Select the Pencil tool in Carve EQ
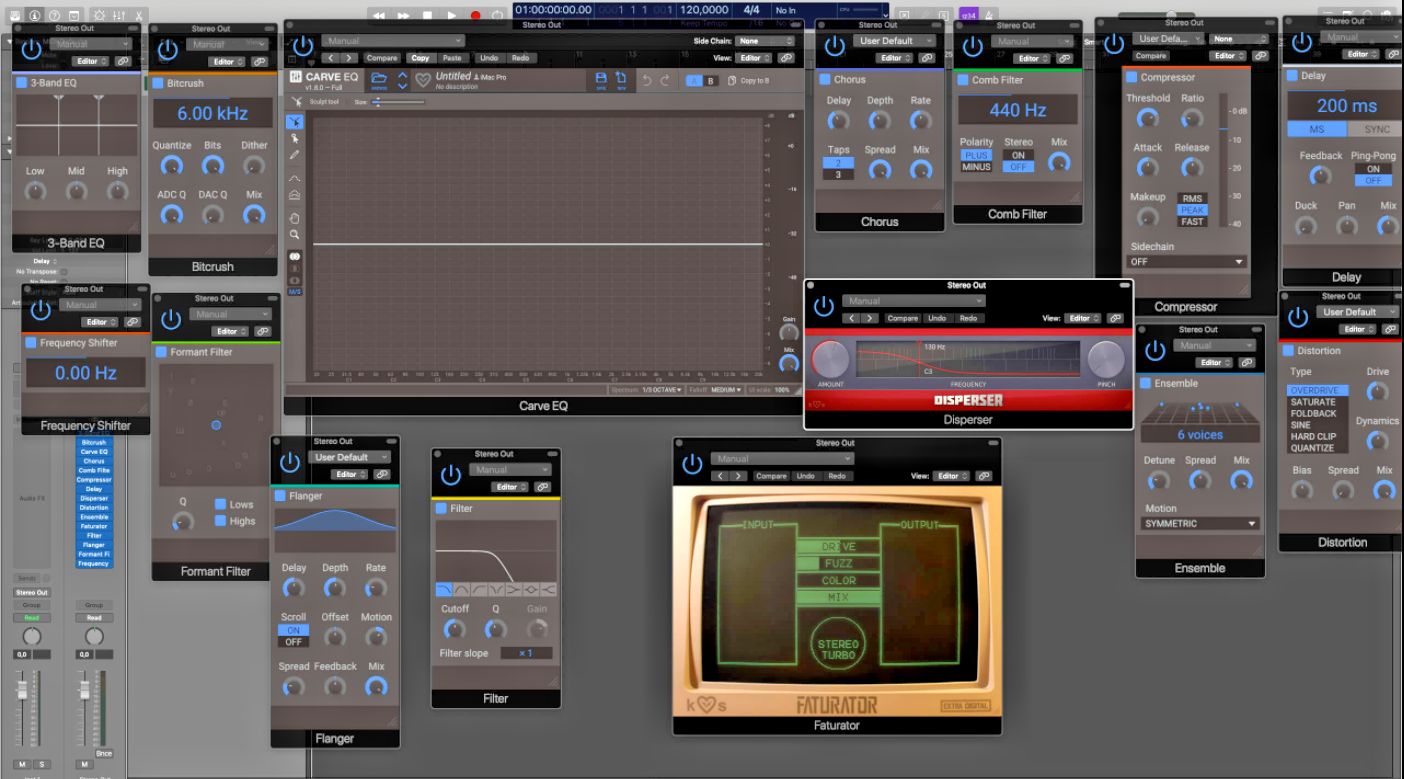This screenshot has height=779, width=1404. (296, 152)
